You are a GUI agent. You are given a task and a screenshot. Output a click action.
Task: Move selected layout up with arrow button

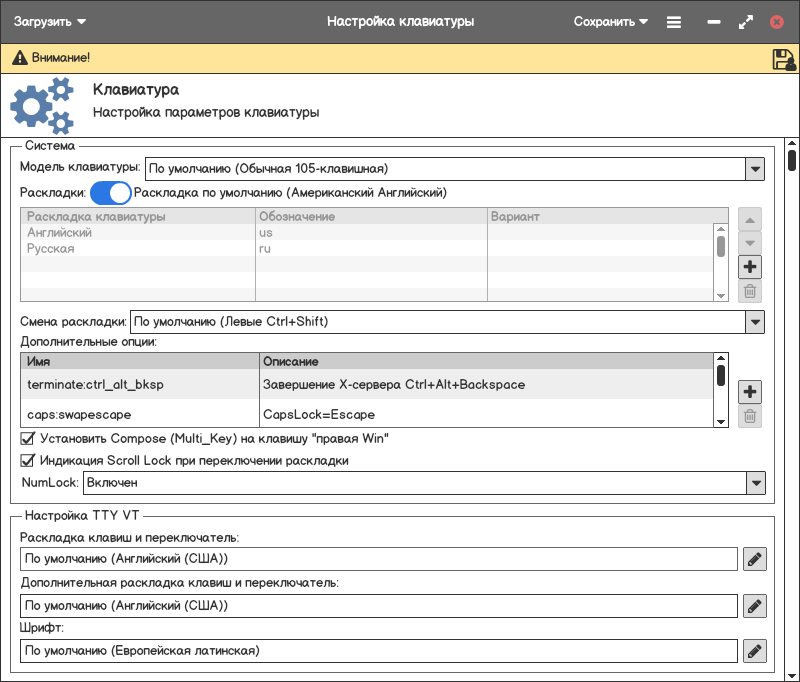click(x=750, y=219)
